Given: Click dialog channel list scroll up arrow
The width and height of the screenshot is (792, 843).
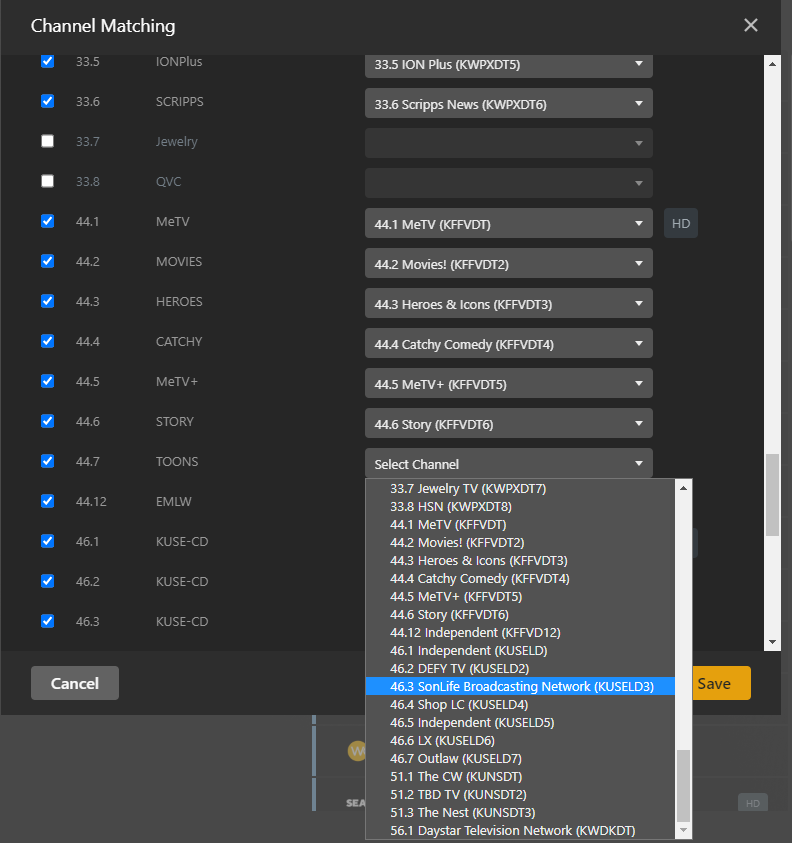Looking at the screenshot, I should 772,64.
